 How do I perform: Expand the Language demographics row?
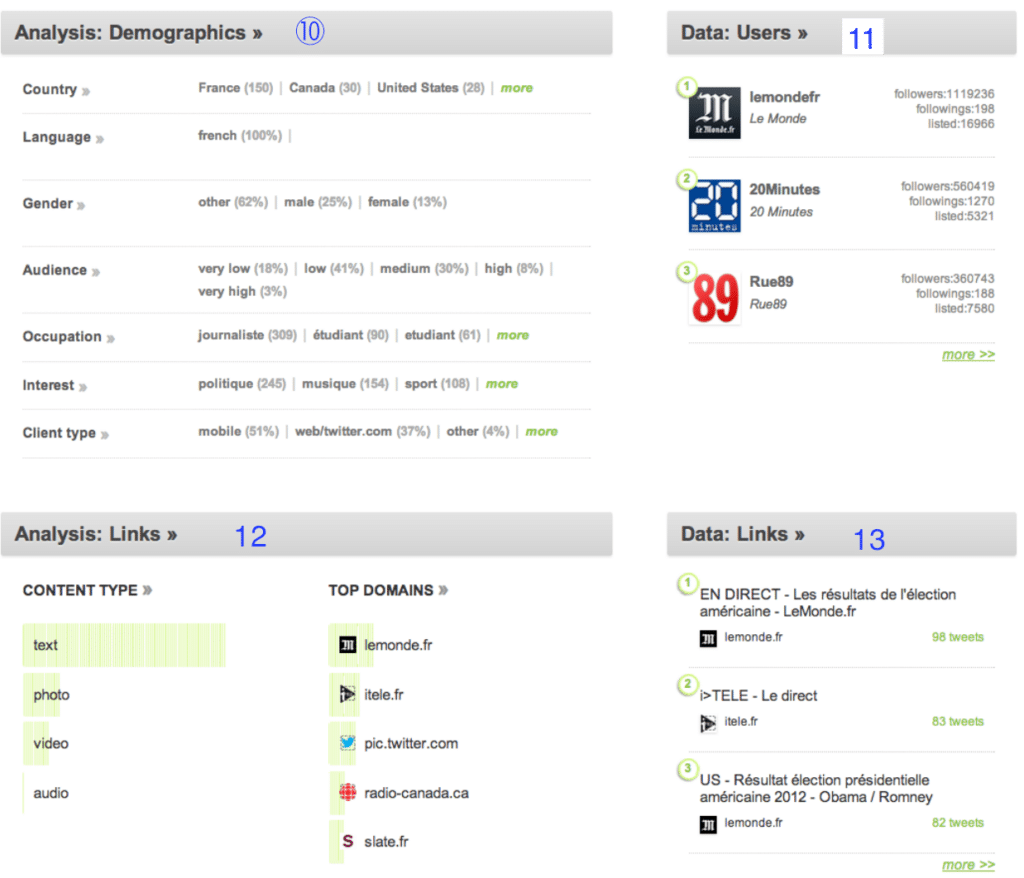coord(63,137)
